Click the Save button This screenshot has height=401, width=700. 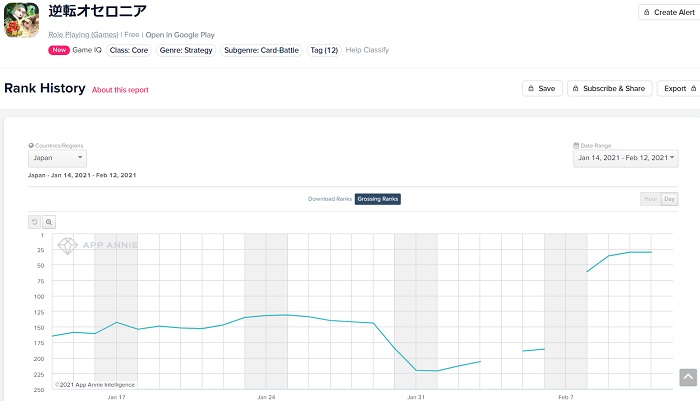tap(542, 88)
